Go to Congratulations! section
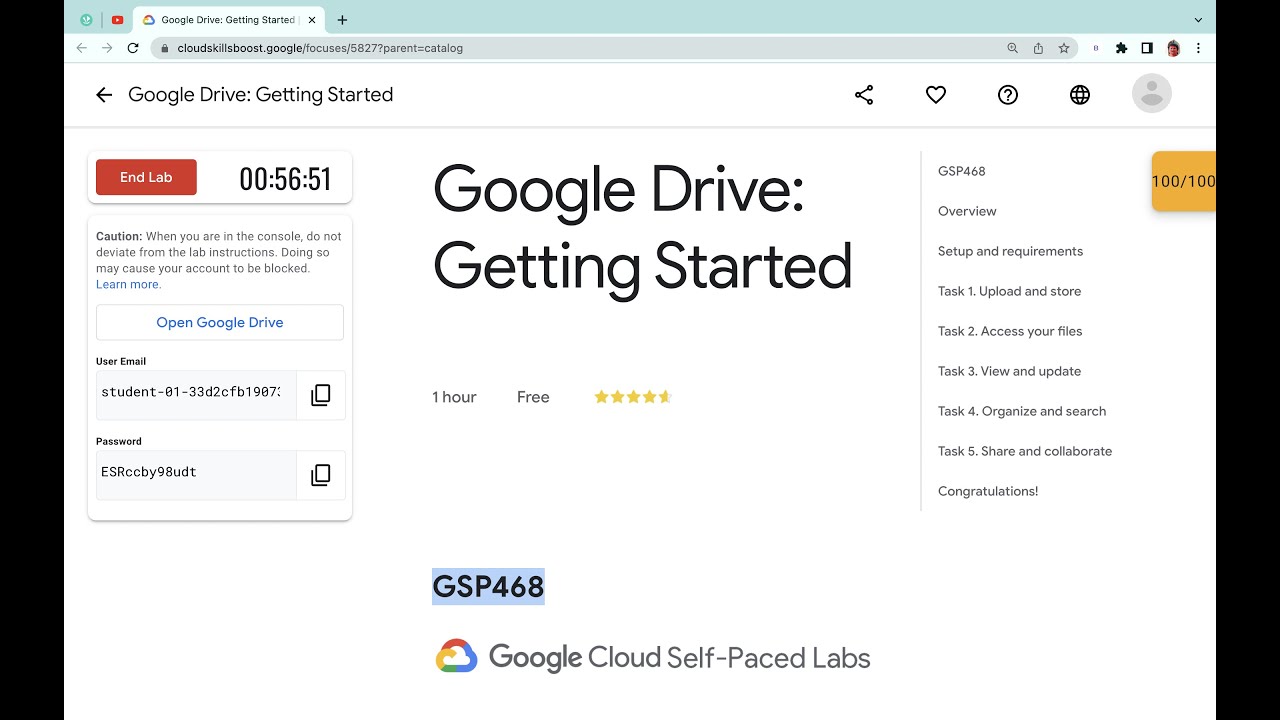This screenshot has width=1280, height=720. coord(988,491)
